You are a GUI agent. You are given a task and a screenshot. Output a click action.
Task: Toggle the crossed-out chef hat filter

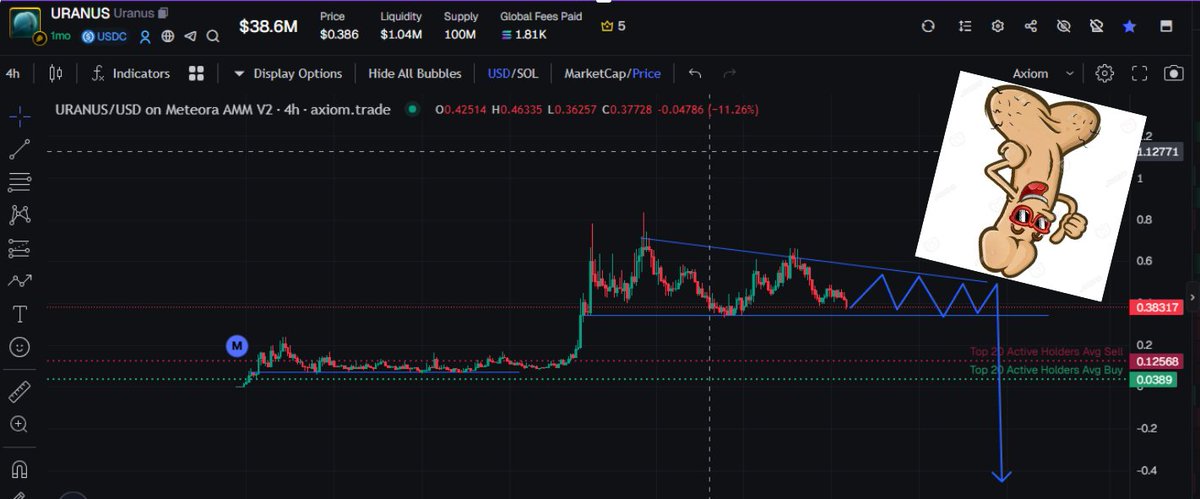1097,26
